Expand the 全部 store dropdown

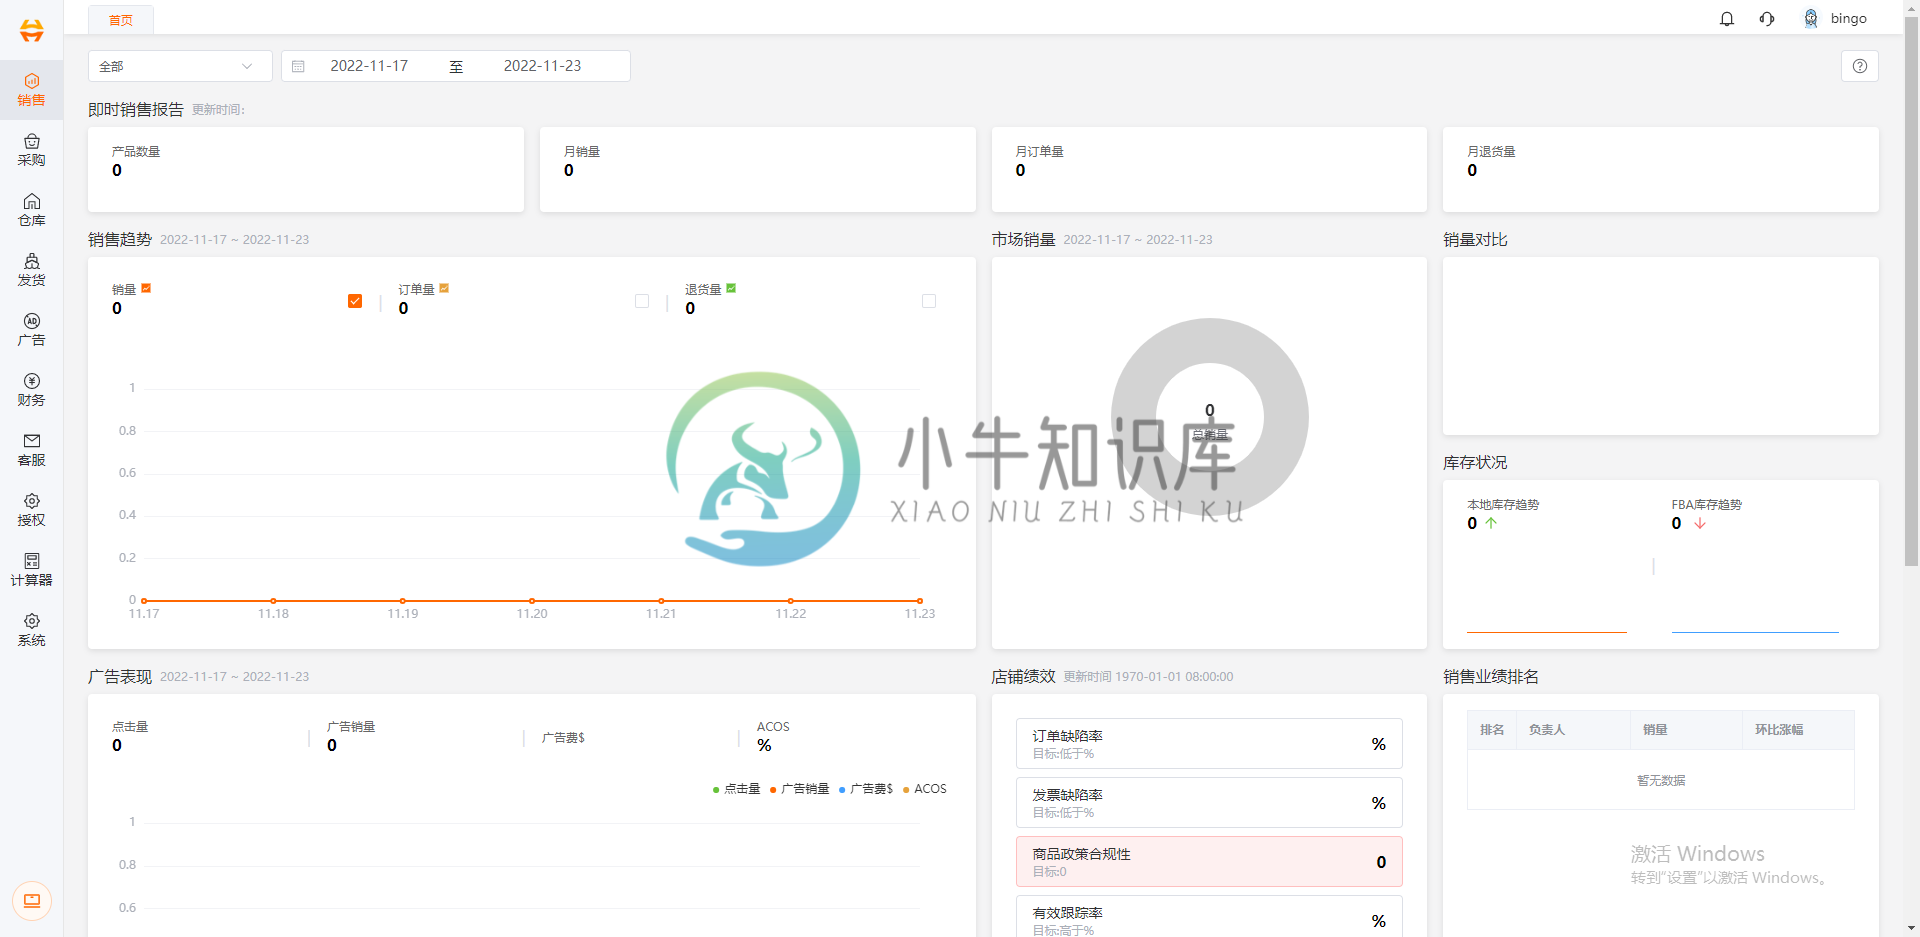tap(180, 66)
